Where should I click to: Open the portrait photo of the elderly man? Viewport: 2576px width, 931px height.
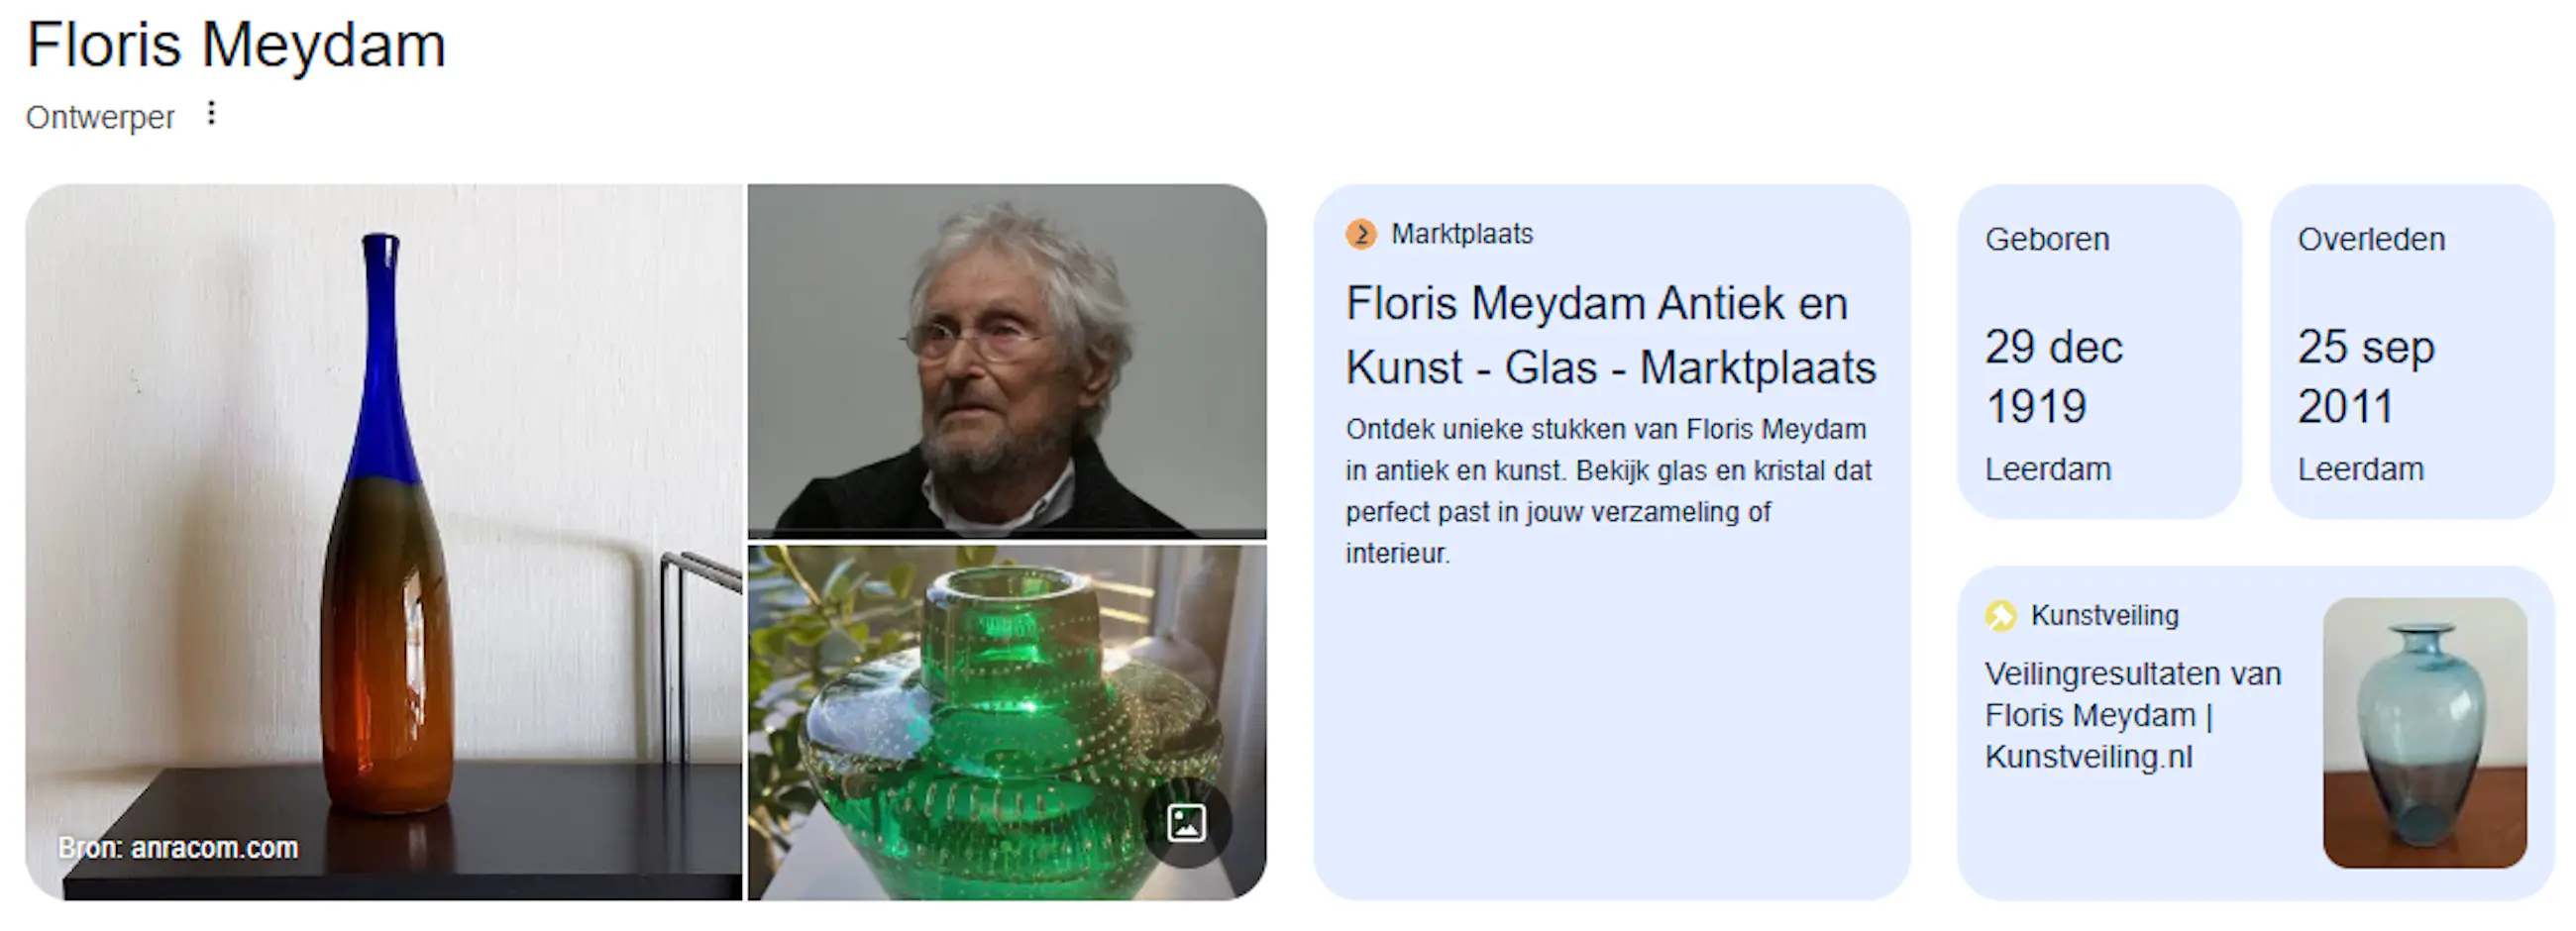click(1007, 361)
